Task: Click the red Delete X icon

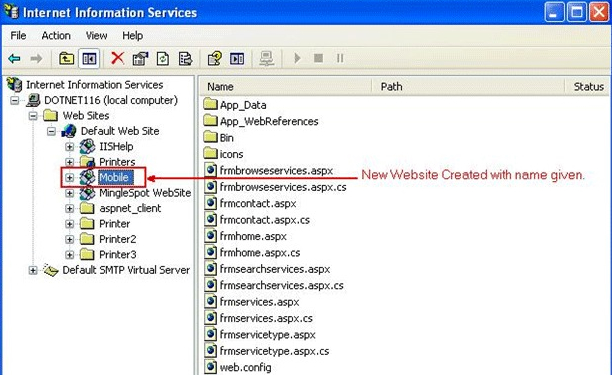Action: (x=117, y=59)
